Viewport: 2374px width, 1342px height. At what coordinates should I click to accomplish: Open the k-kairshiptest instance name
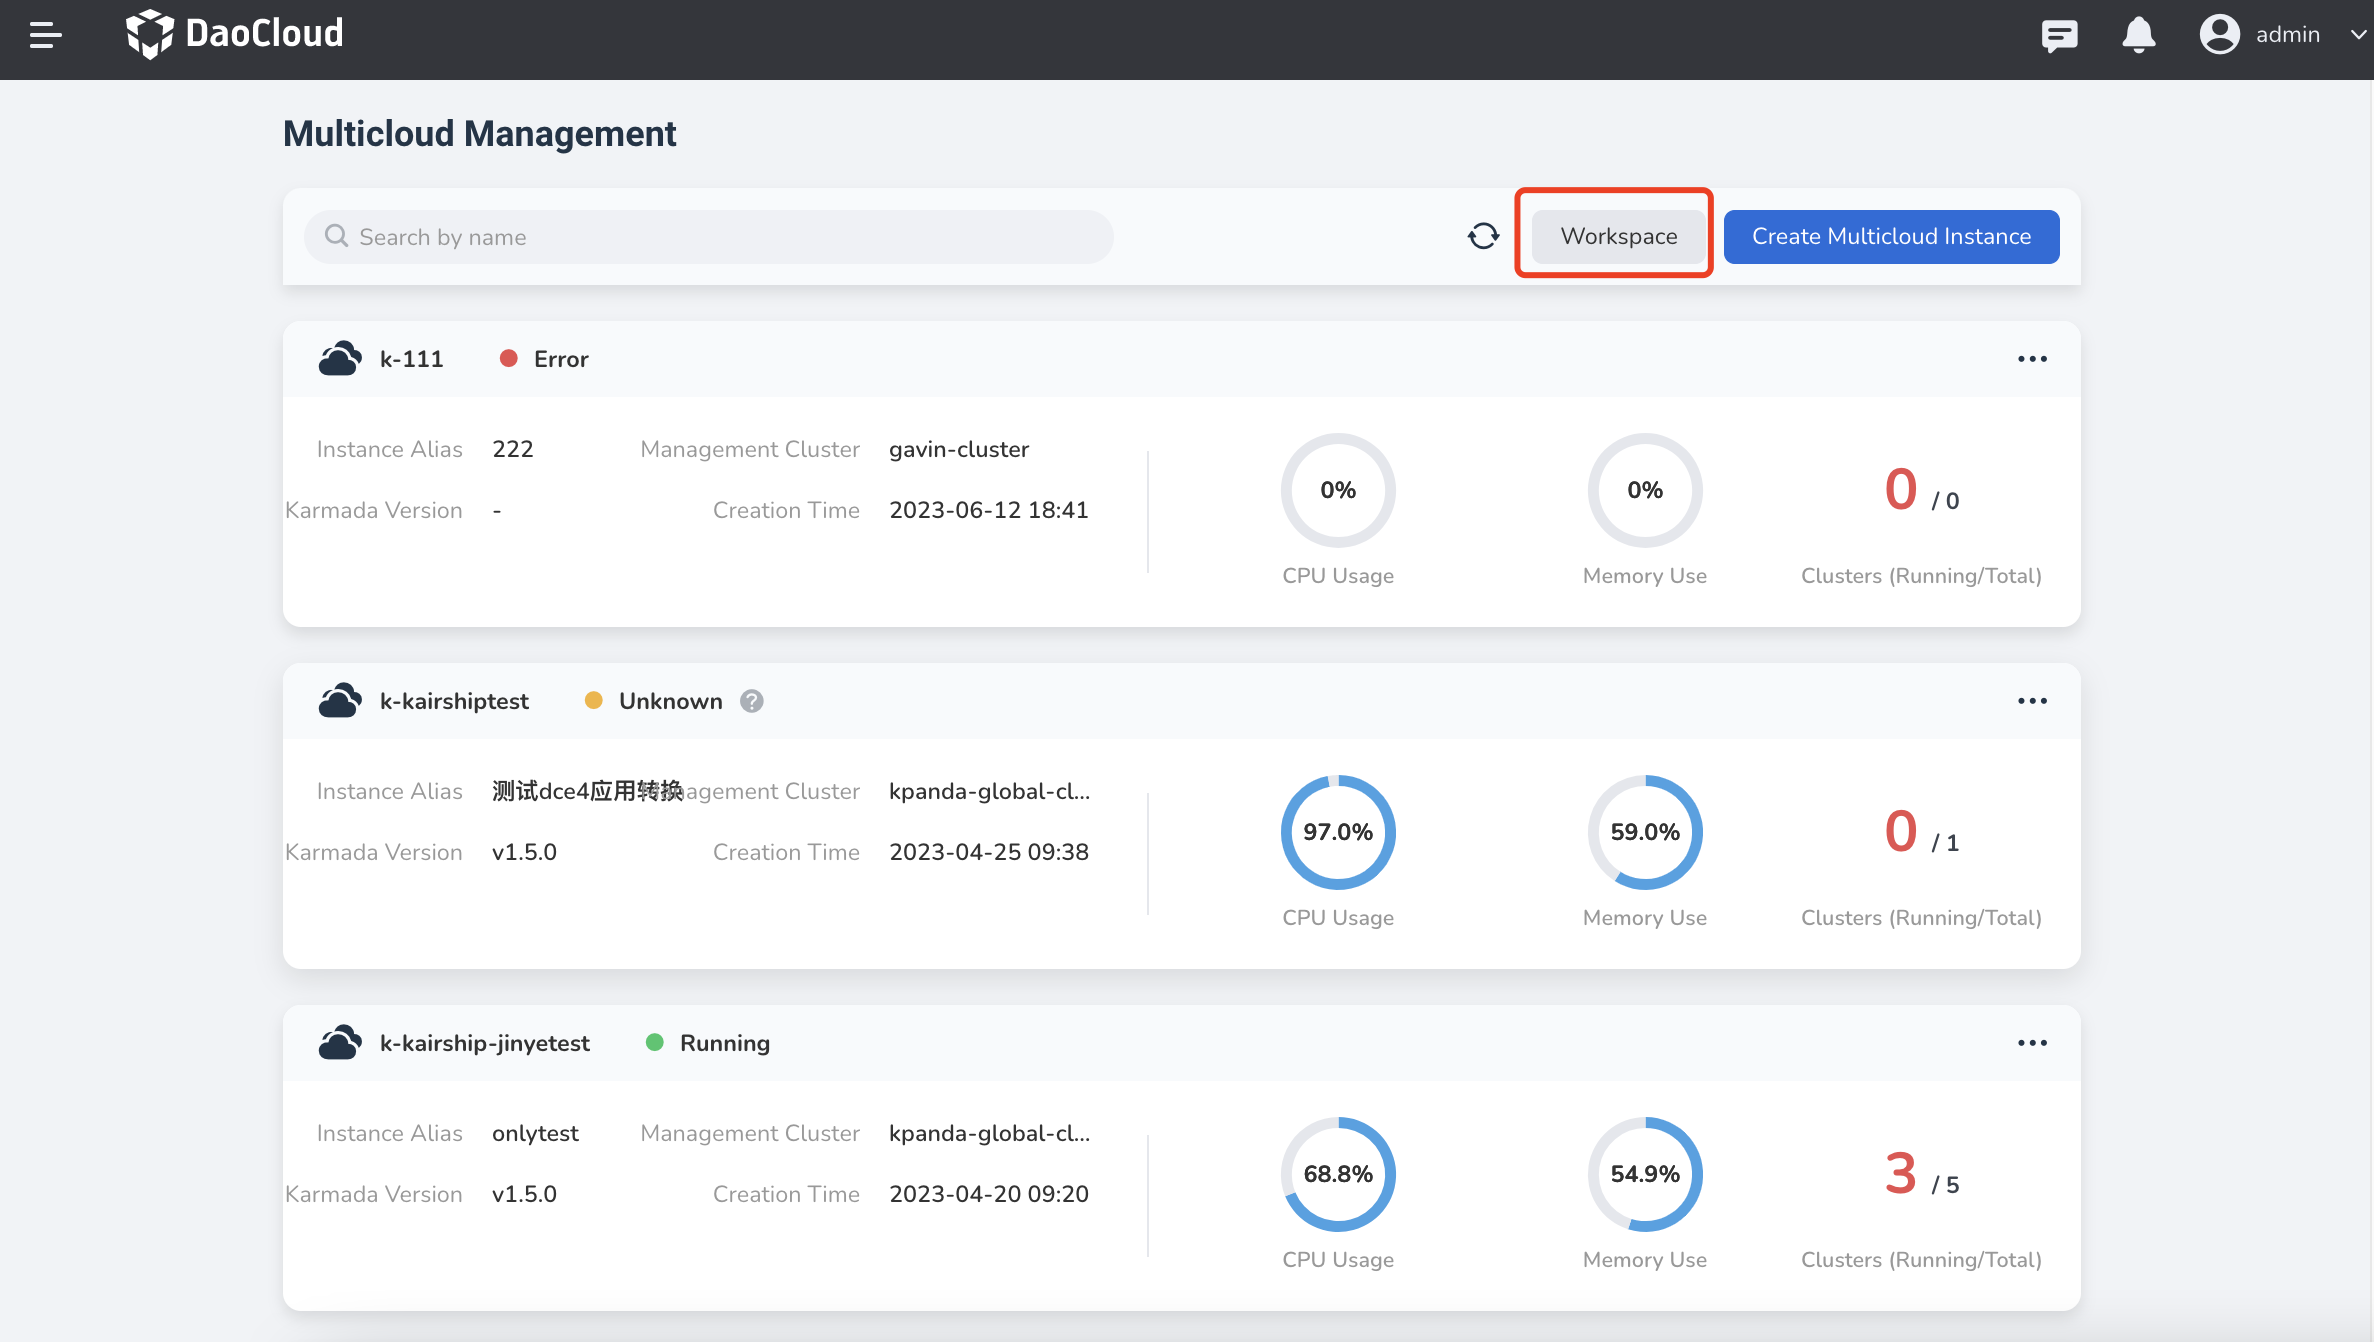454,701
